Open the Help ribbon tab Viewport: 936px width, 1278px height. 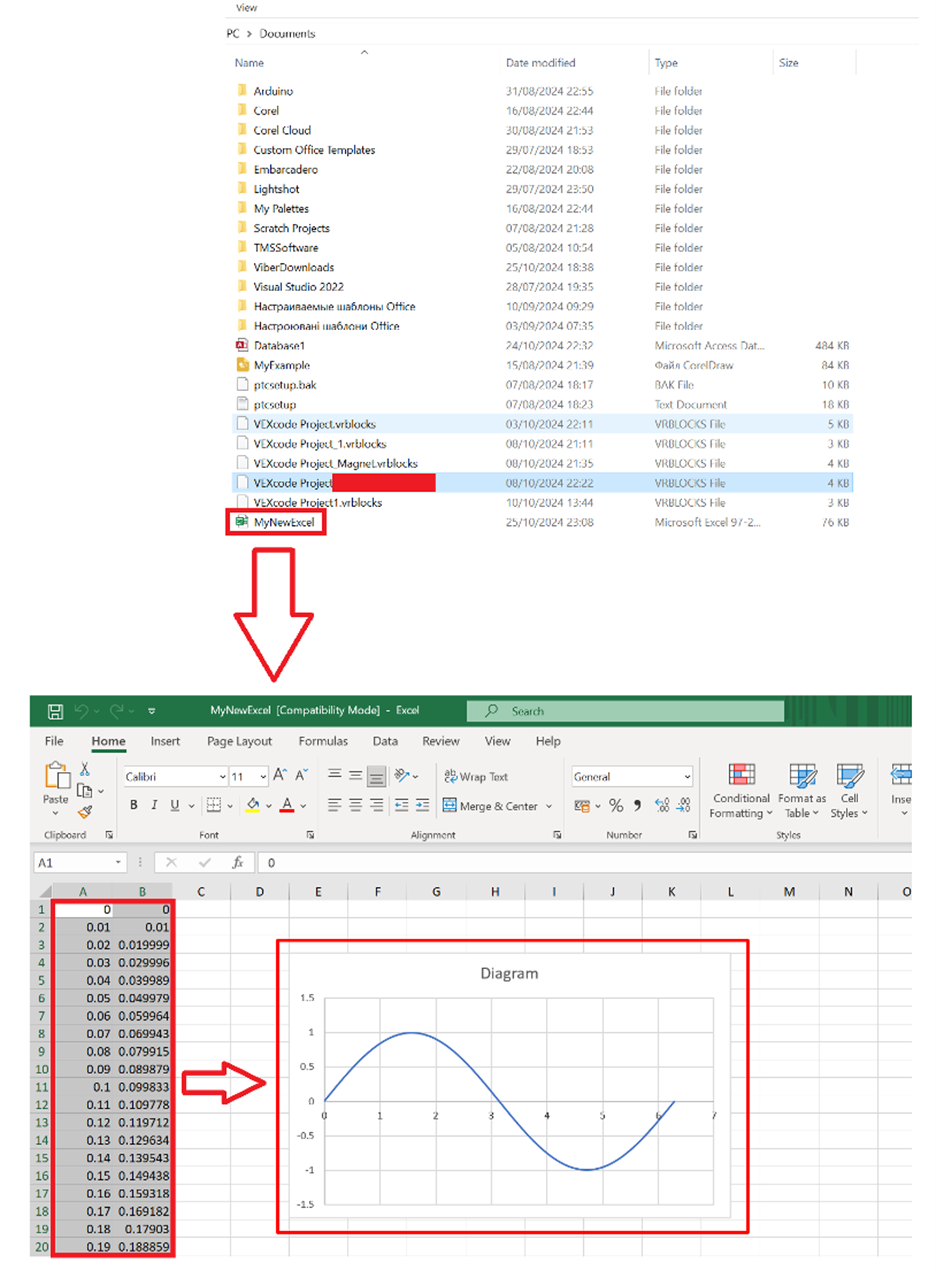click(x=548, y=741)
